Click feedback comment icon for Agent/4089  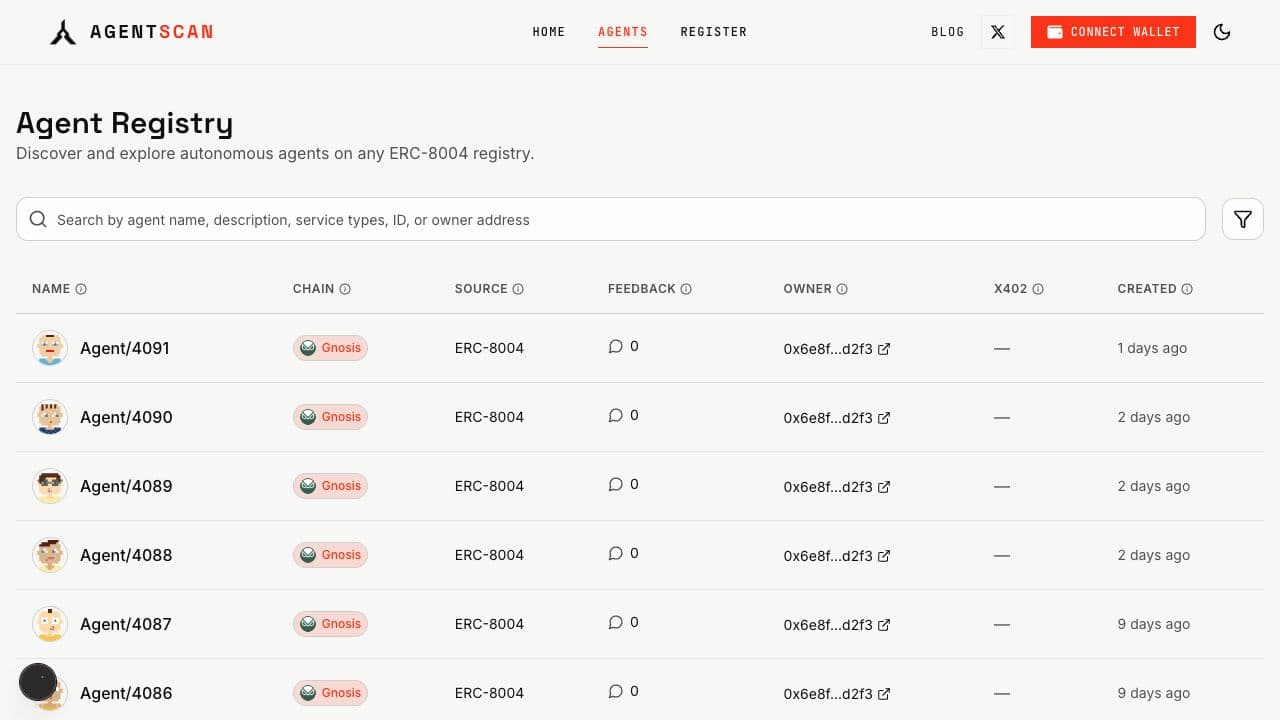[x=615, y=484]
